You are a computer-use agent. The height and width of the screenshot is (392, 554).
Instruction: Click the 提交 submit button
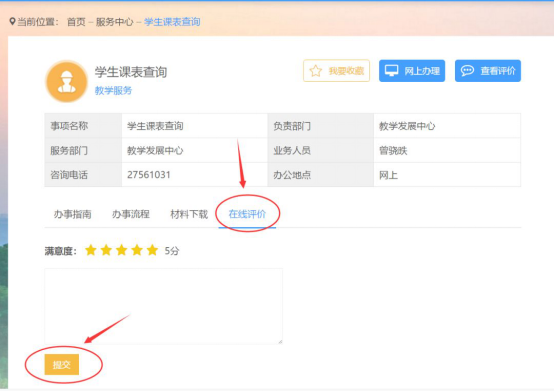pos(61,364)
